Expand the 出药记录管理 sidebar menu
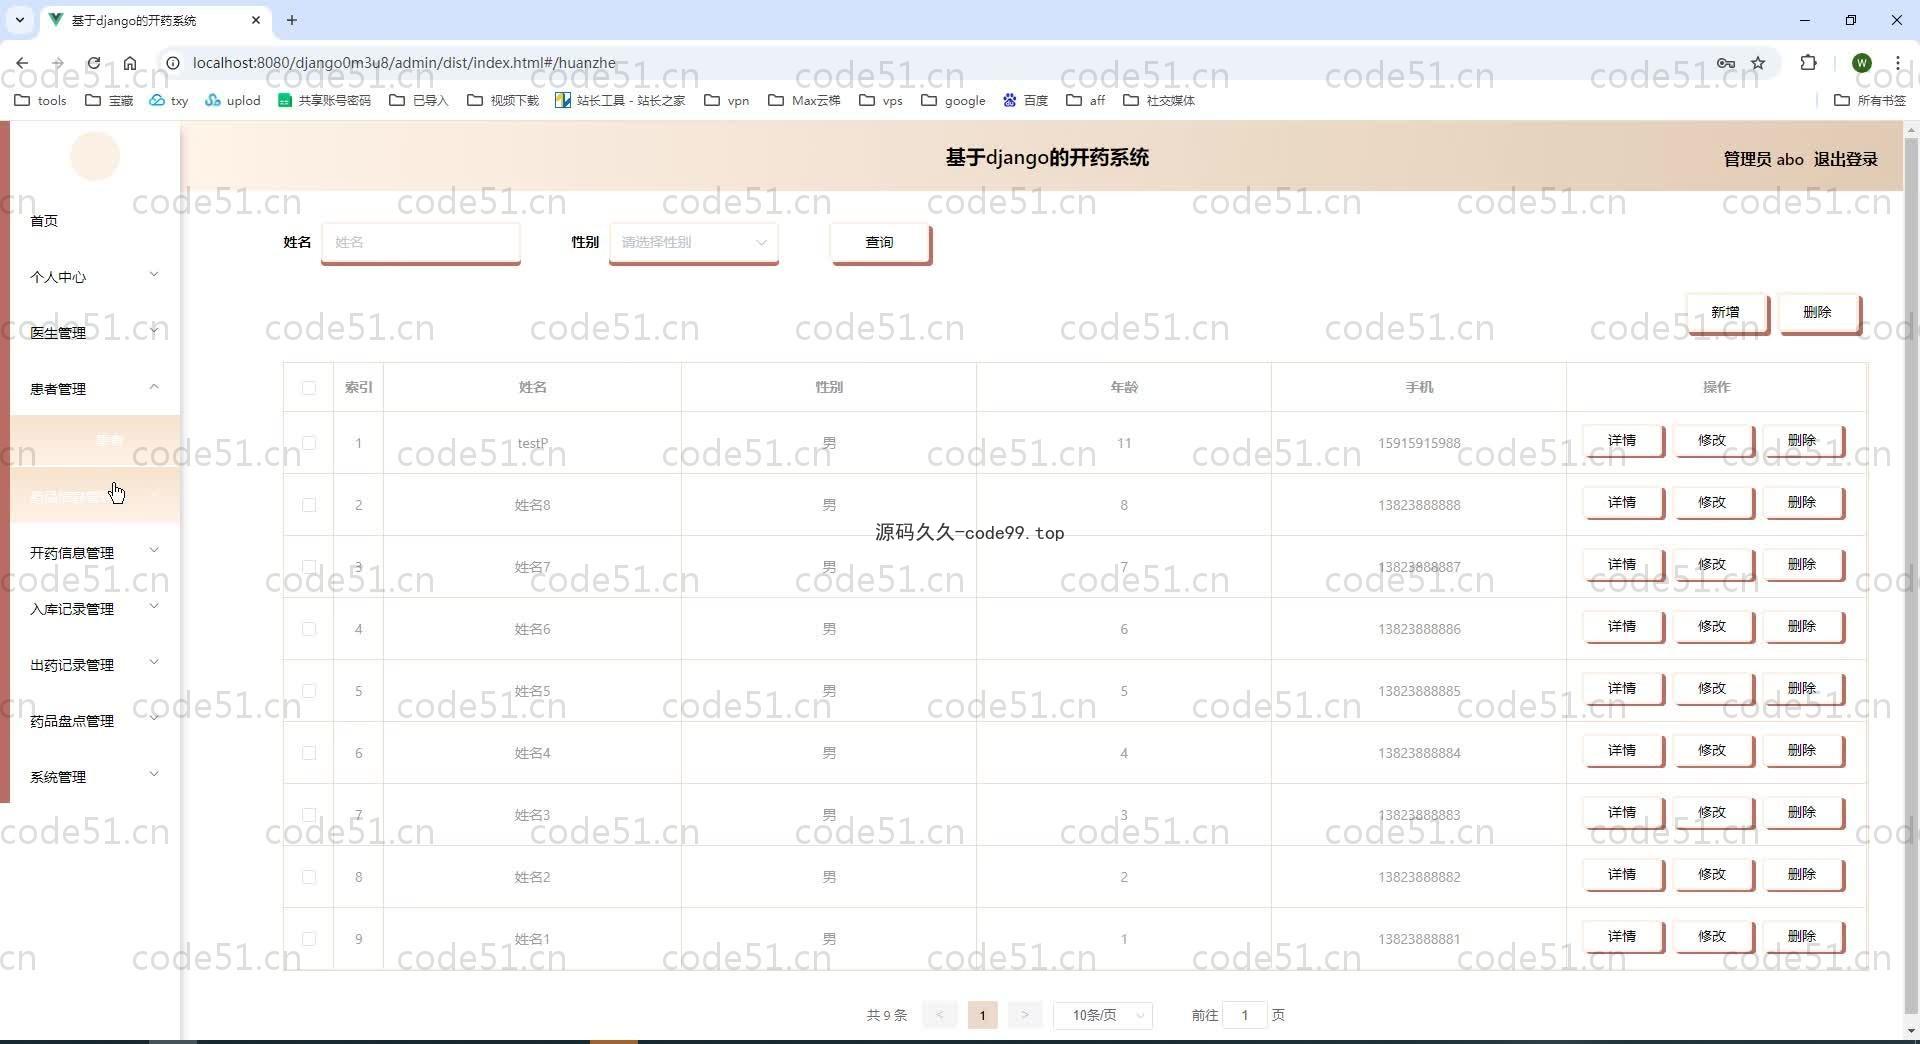The width and height of the screenshot is (1920, 1044). pyautogui.click(x=95, y=665)
